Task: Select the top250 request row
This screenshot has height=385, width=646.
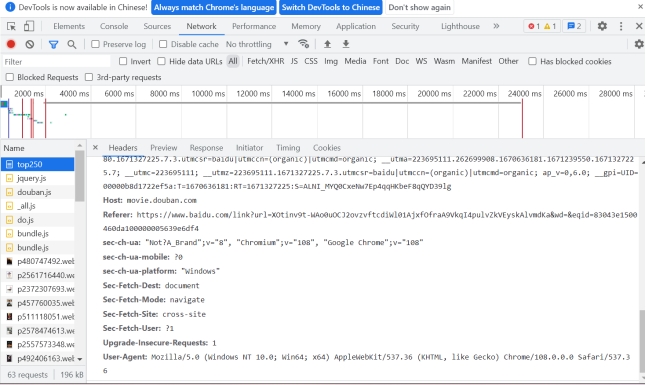Action: coord(38,164)
